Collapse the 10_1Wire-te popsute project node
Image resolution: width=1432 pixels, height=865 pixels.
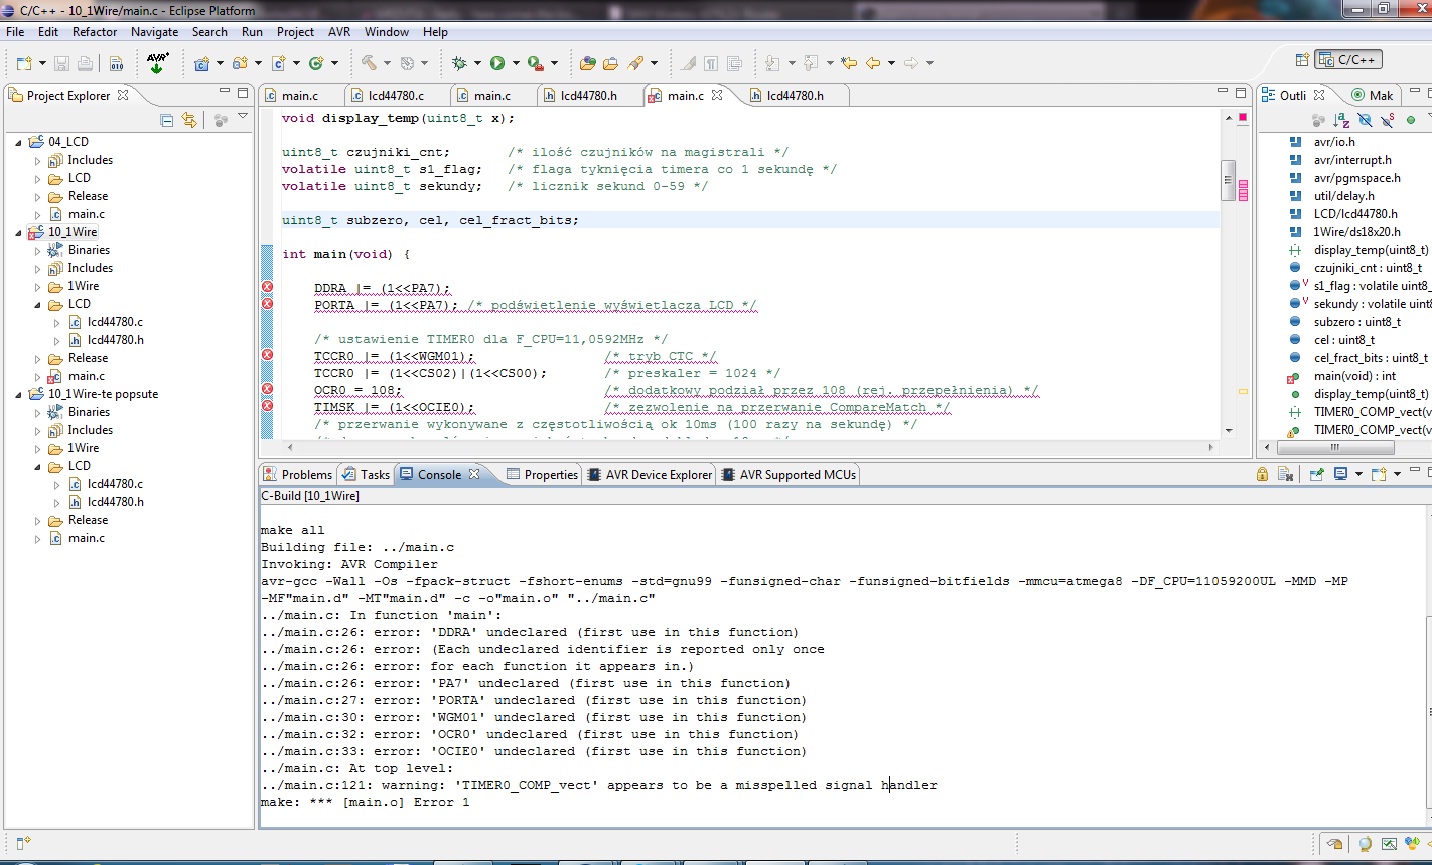[x=18, y=394]
